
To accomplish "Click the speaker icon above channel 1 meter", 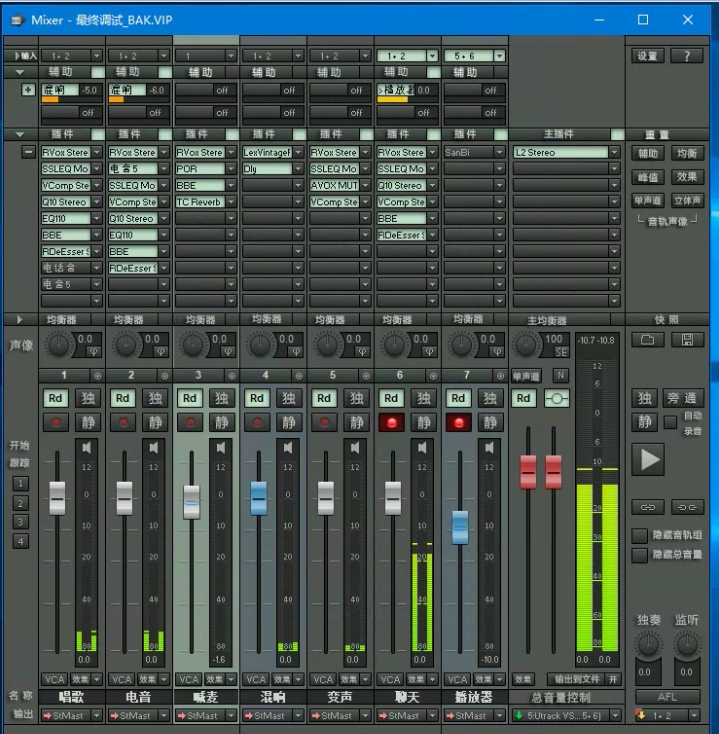I will (87, 448).
